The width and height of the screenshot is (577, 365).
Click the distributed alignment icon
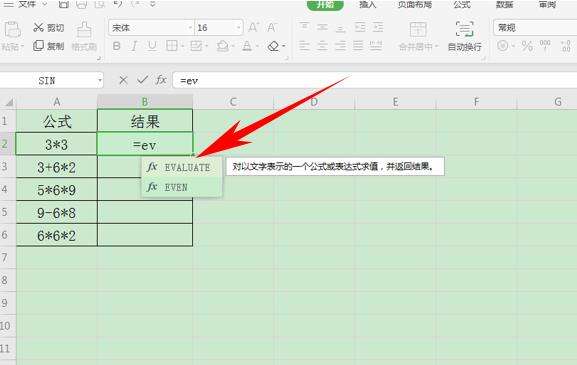tap(376, 46)
